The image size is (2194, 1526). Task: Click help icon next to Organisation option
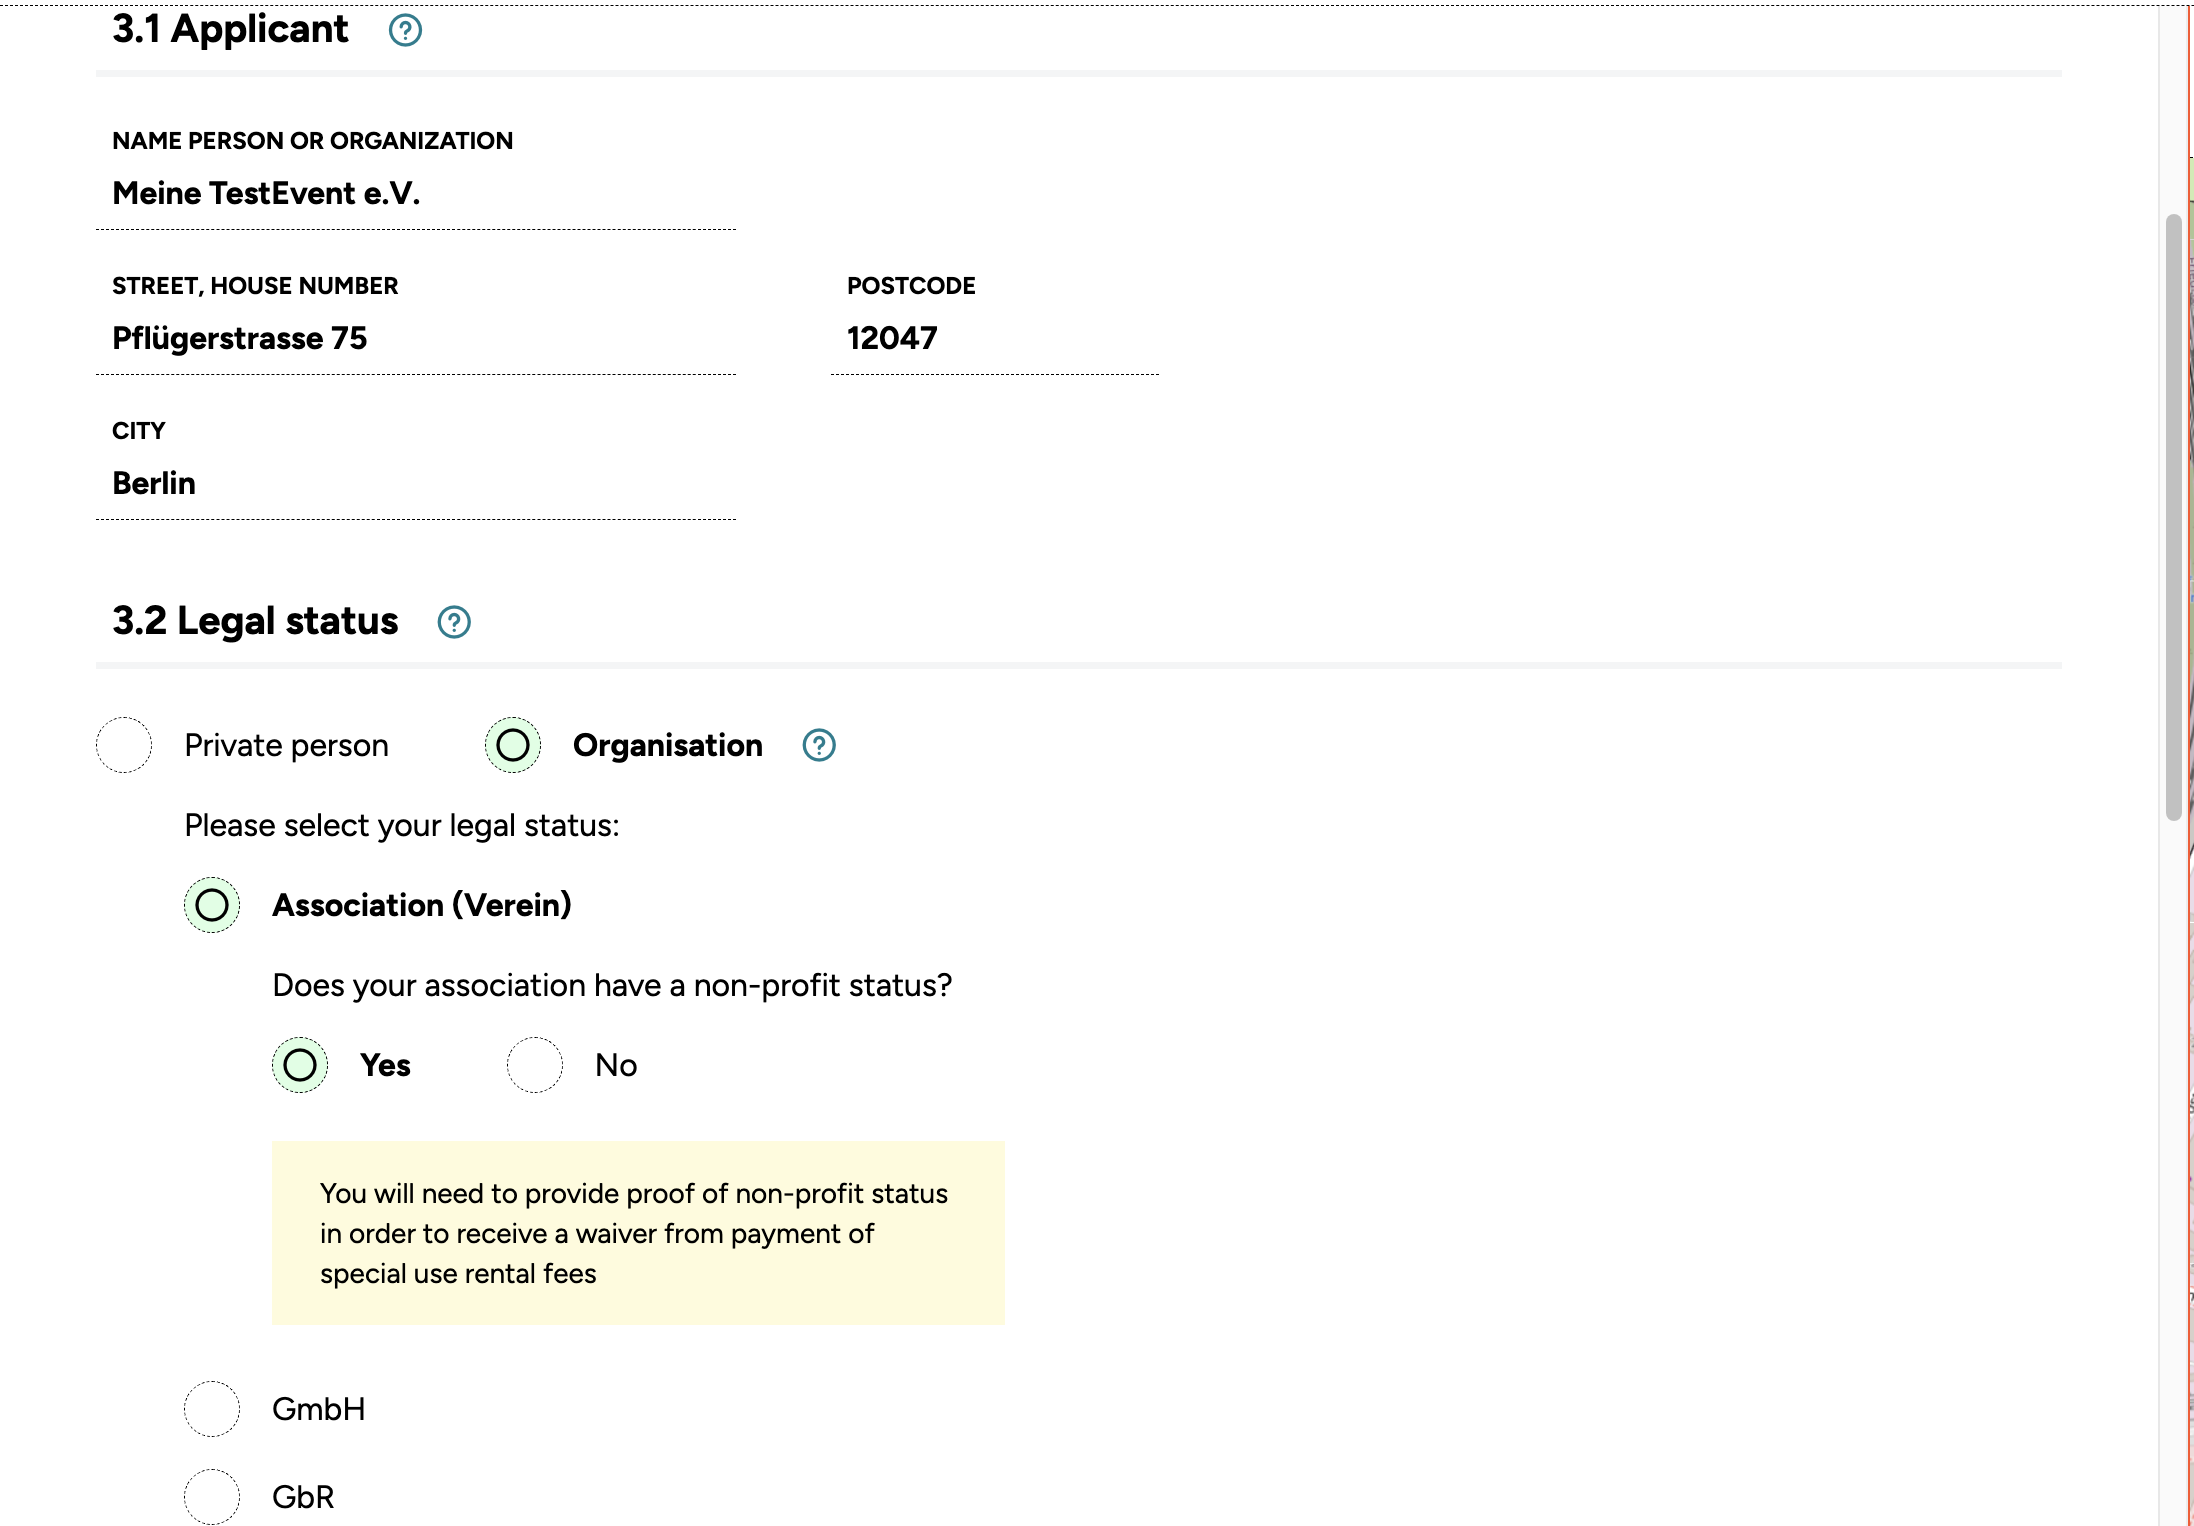click(819, 745)
